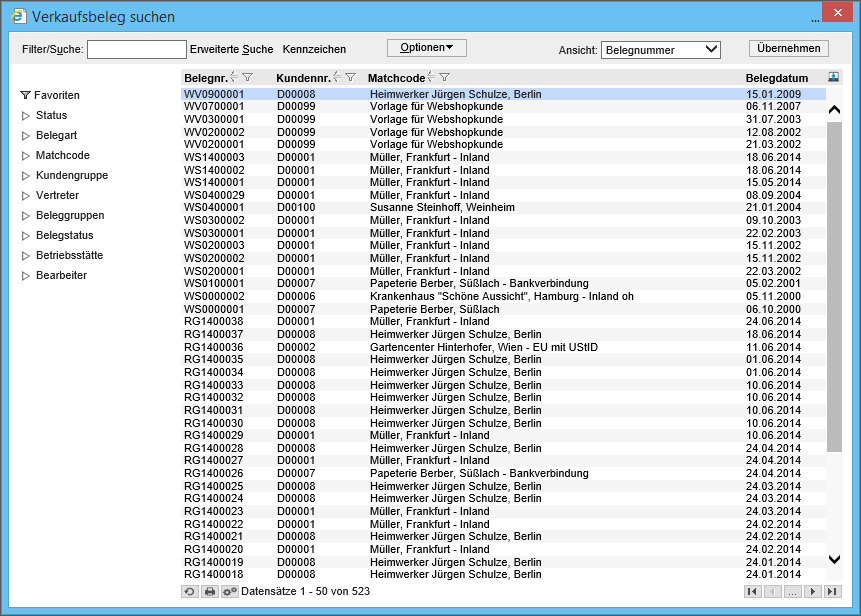Image resolution: width=861 pixels, height=616 pixels.
Task: Select row WV0700001
Action: [504, 107]
